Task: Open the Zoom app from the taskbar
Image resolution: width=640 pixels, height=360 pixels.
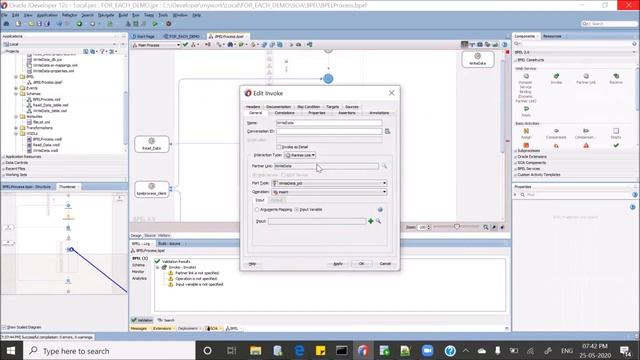Action: pos(427,351)
